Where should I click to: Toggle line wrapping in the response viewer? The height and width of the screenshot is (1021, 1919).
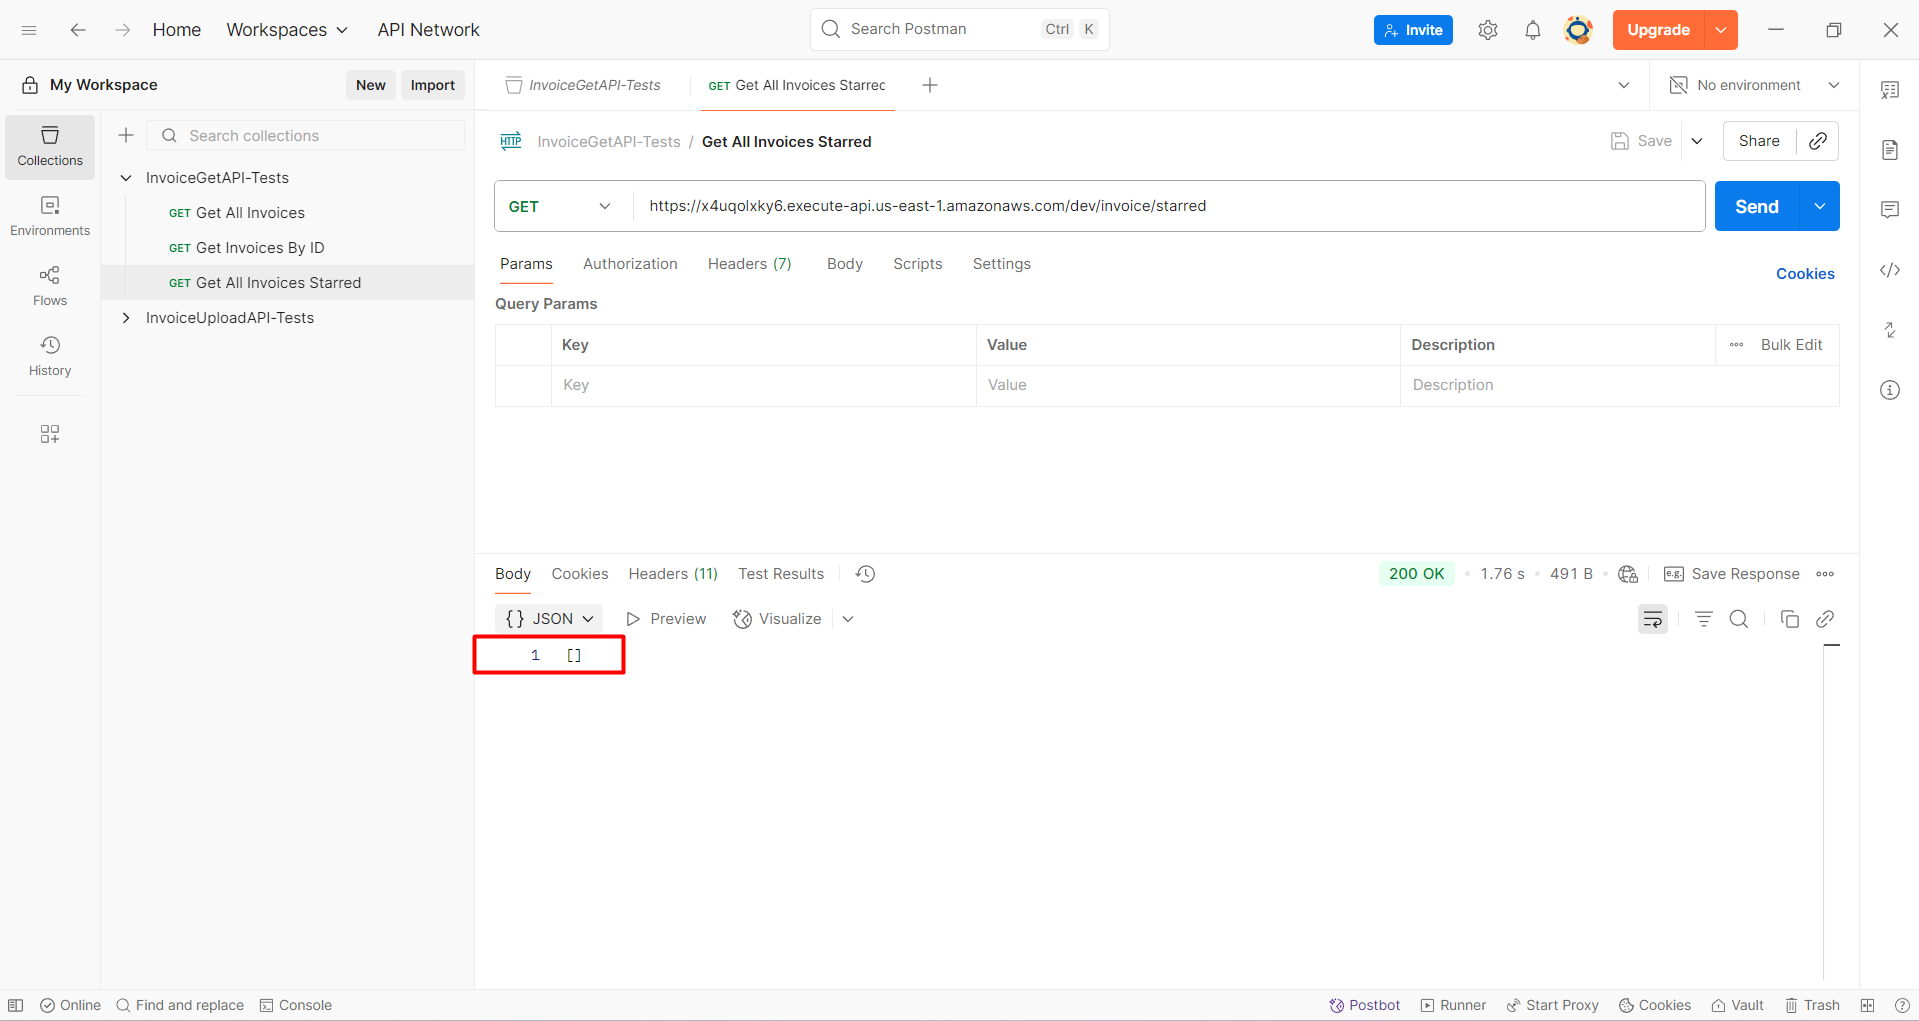(1653, 619)
